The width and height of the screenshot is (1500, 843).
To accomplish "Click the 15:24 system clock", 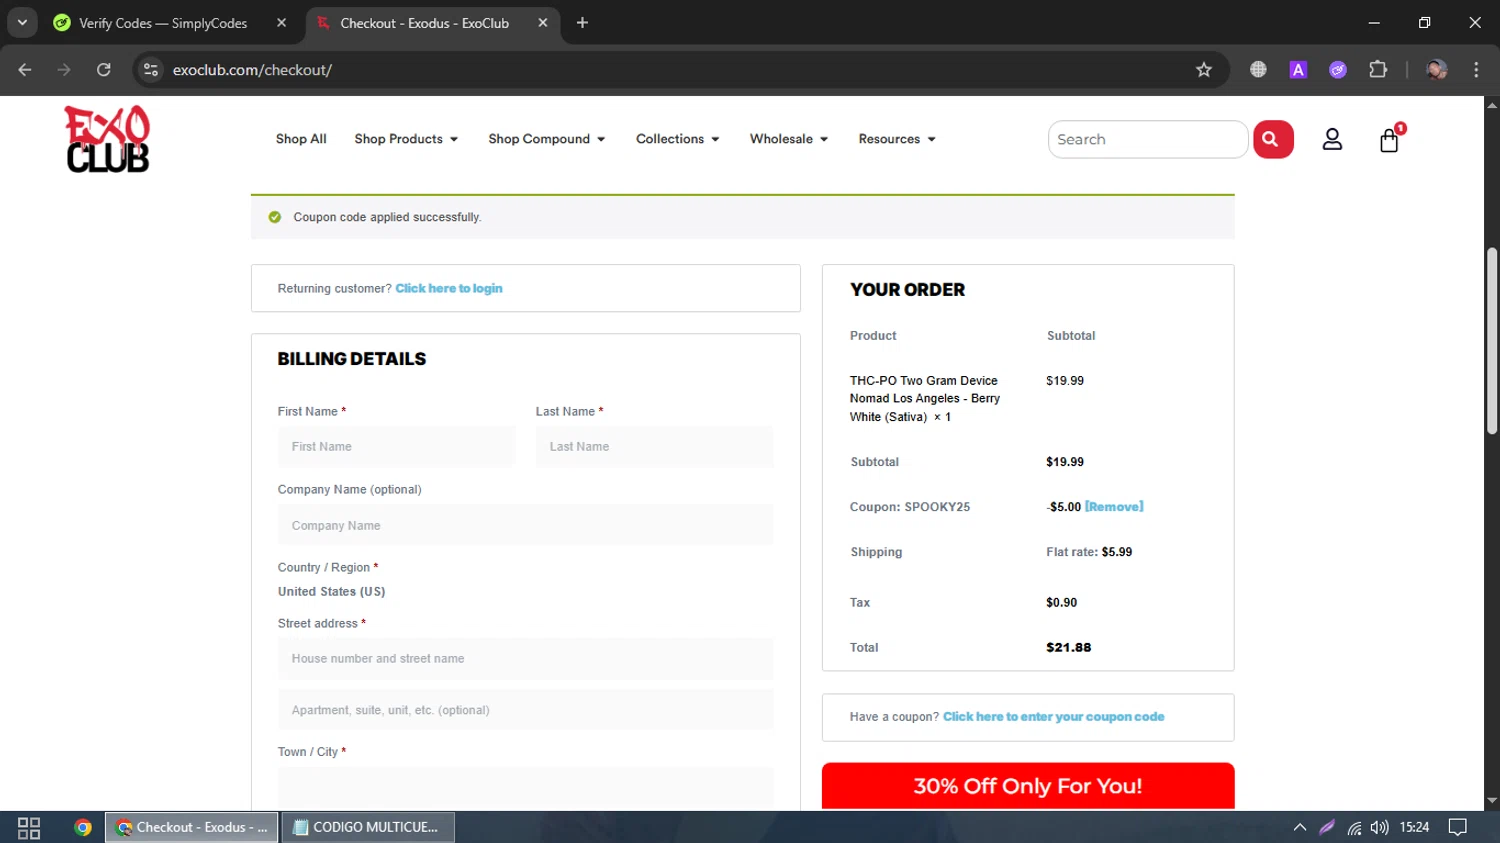I will (x=1414, y=828).
